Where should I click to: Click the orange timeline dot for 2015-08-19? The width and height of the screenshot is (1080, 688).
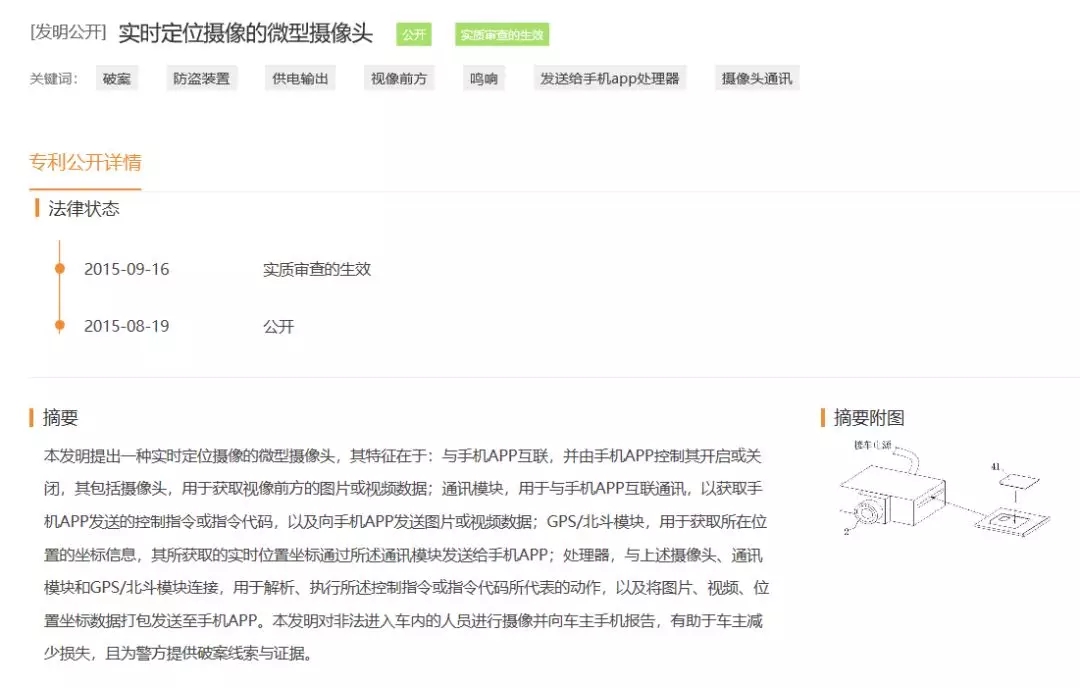[x=60, y=326]
